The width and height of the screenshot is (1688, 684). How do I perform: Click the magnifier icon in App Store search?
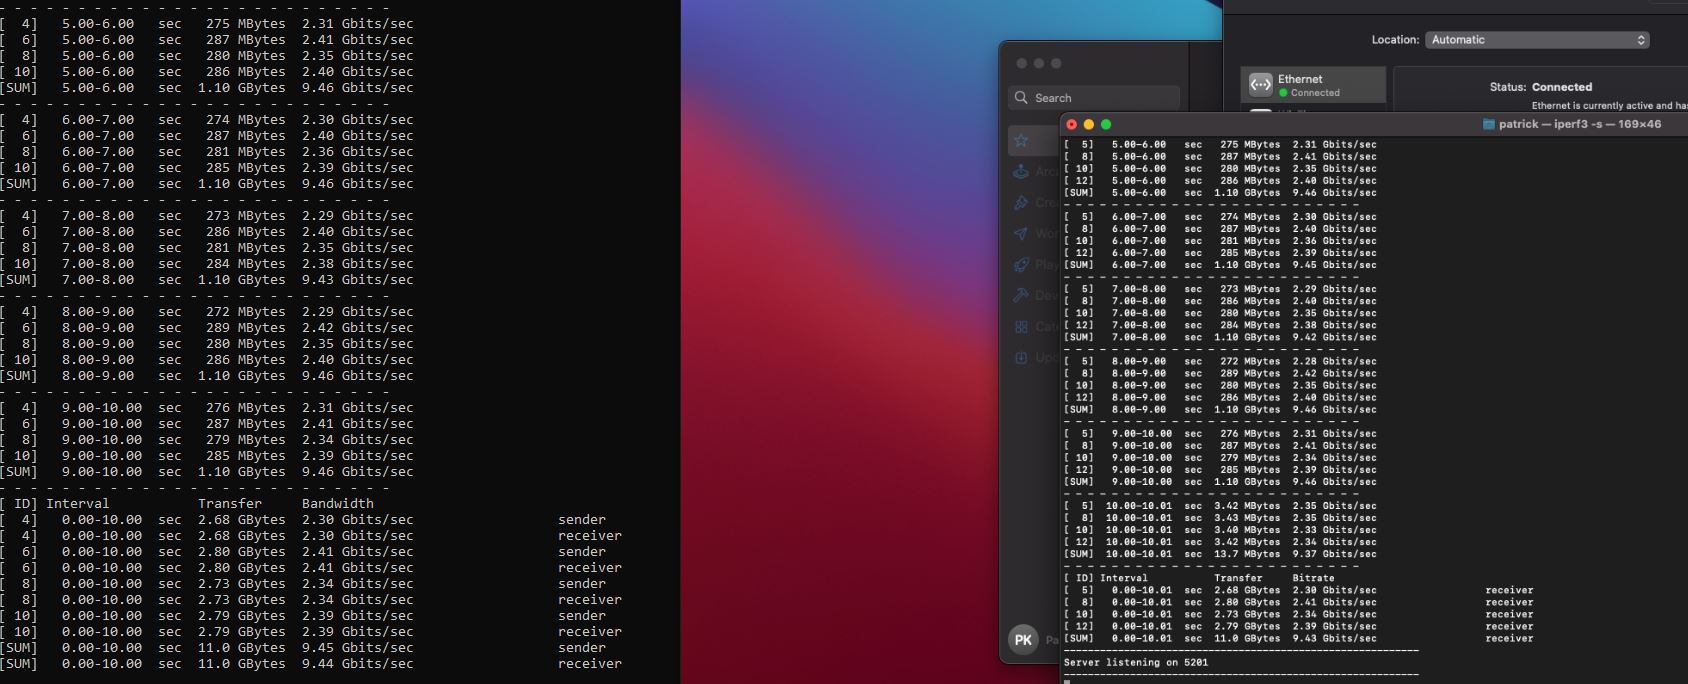1021,97
